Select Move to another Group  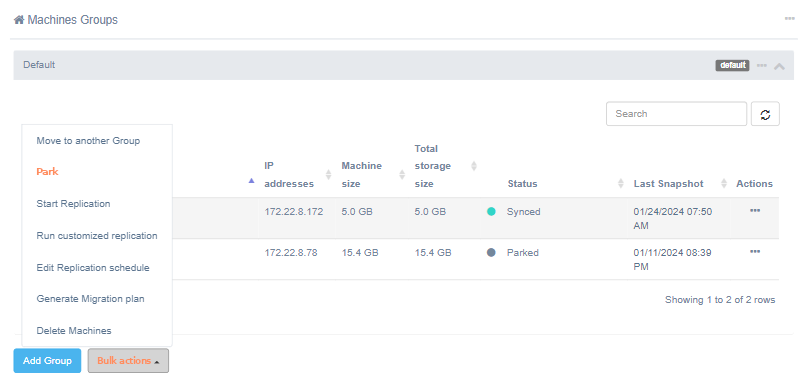pyautogui.click(x=88, y=140)
